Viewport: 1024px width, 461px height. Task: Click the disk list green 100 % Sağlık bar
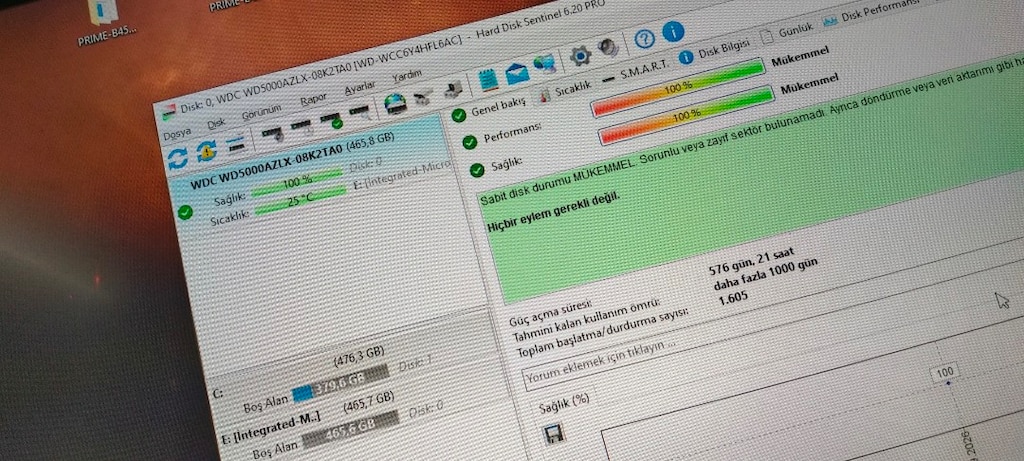tap(297, 182)
